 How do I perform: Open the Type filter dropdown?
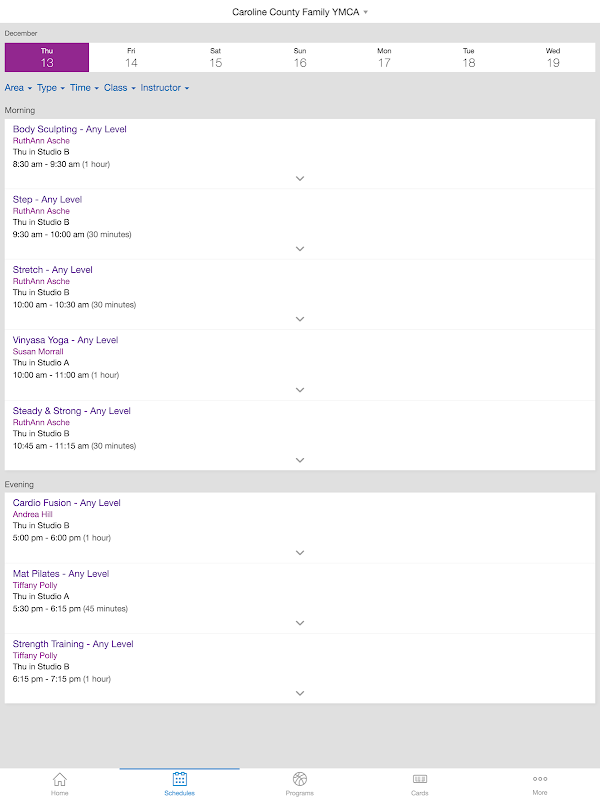coord(51,88)
